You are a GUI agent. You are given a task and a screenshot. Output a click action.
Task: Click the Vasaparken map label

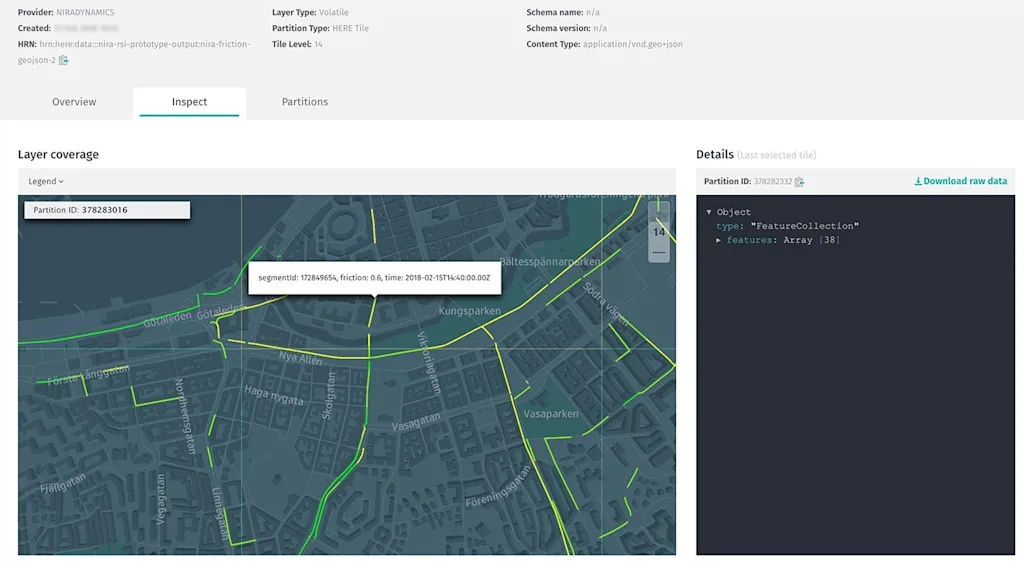tap(551, 414)
